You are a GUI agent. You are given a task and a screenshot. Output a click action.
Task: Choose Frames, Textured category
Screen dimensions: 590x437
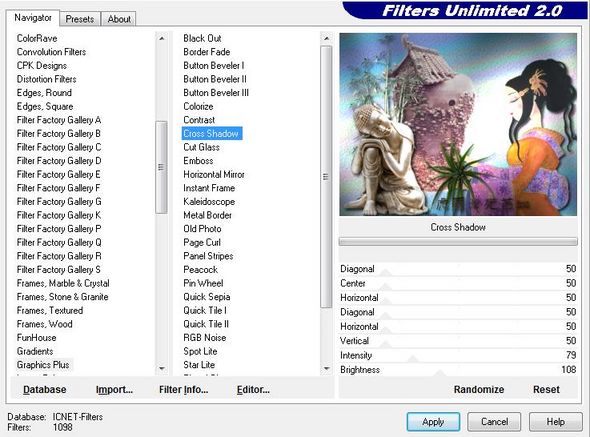coord(50,311)
